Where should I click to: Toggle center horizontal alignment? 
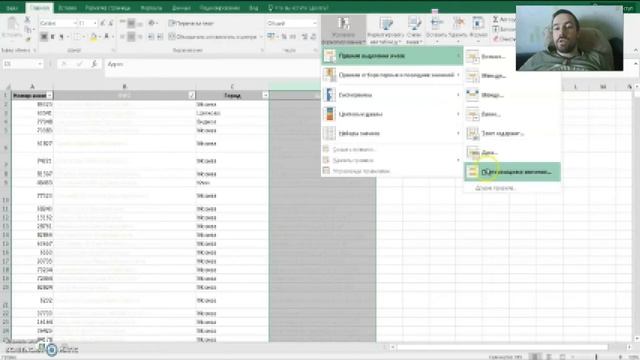coord(131,37)
